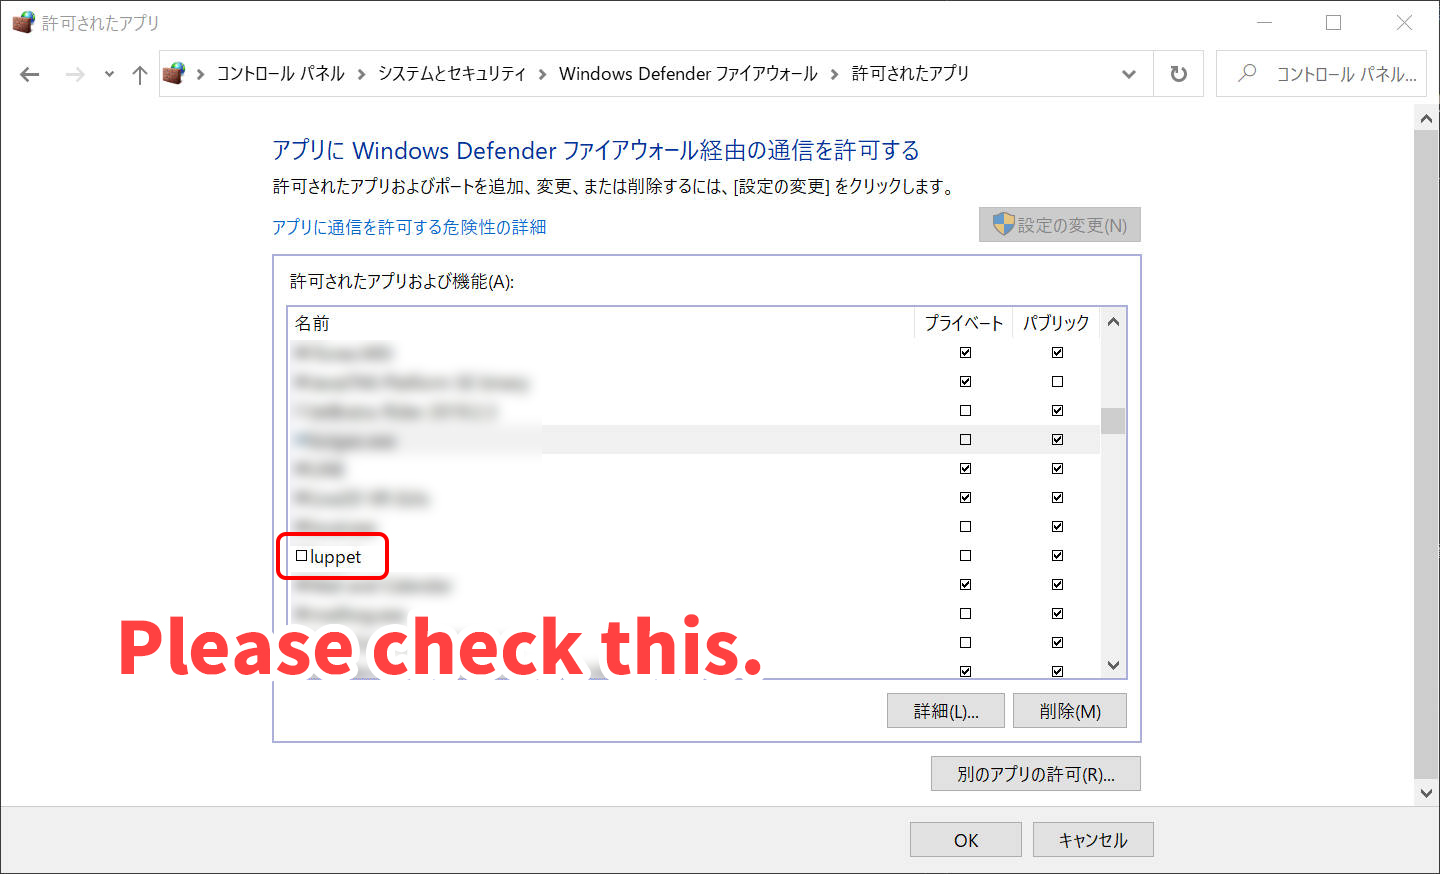The image size is (1440, 874).
Task: Click 詳細(L)... button
Action: (945, 711)
